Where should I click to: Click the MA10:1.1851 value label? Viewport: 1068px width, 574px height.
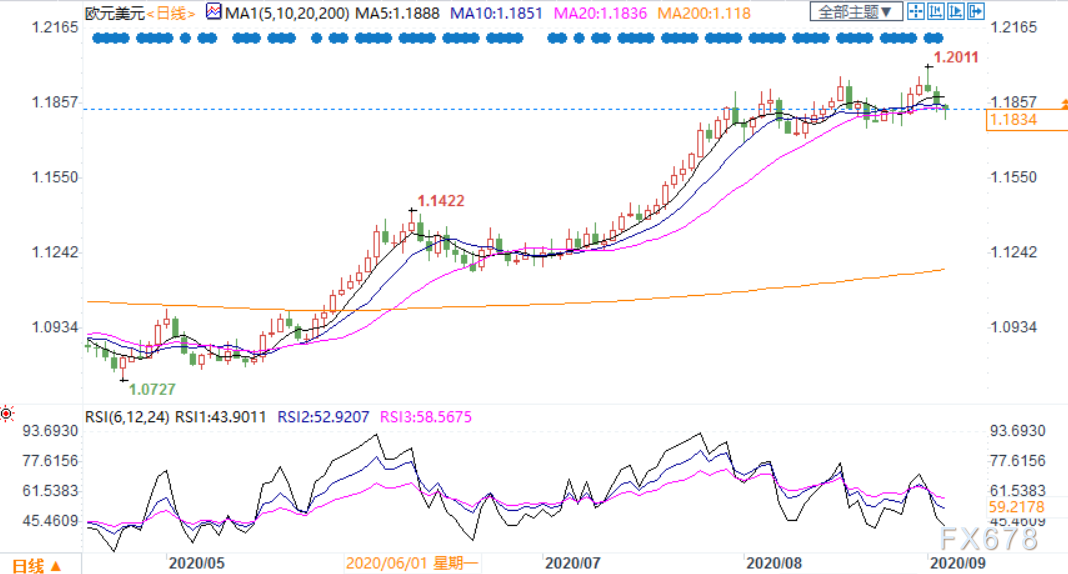click(497, 13)
